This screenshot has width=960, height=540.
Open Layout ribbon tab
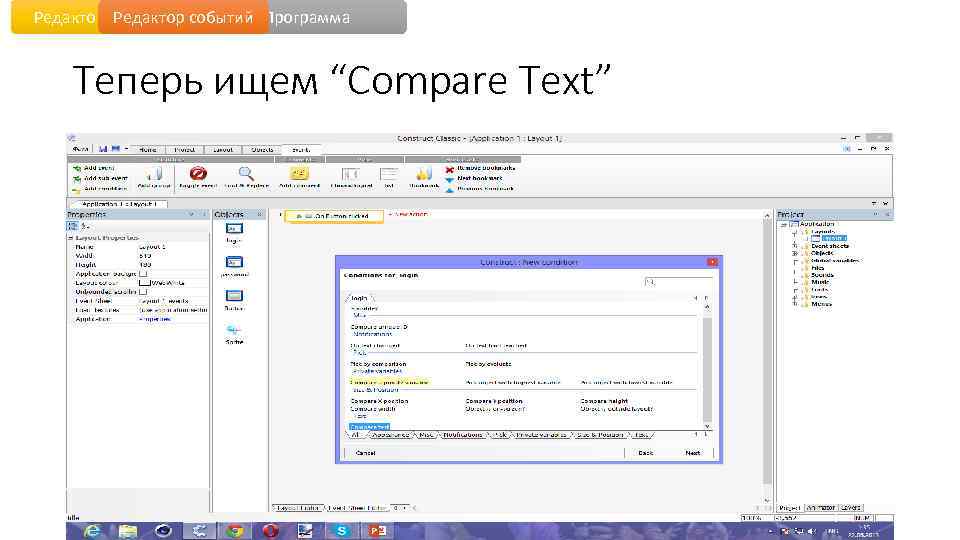pyautogui.click(x=223, y=150)
